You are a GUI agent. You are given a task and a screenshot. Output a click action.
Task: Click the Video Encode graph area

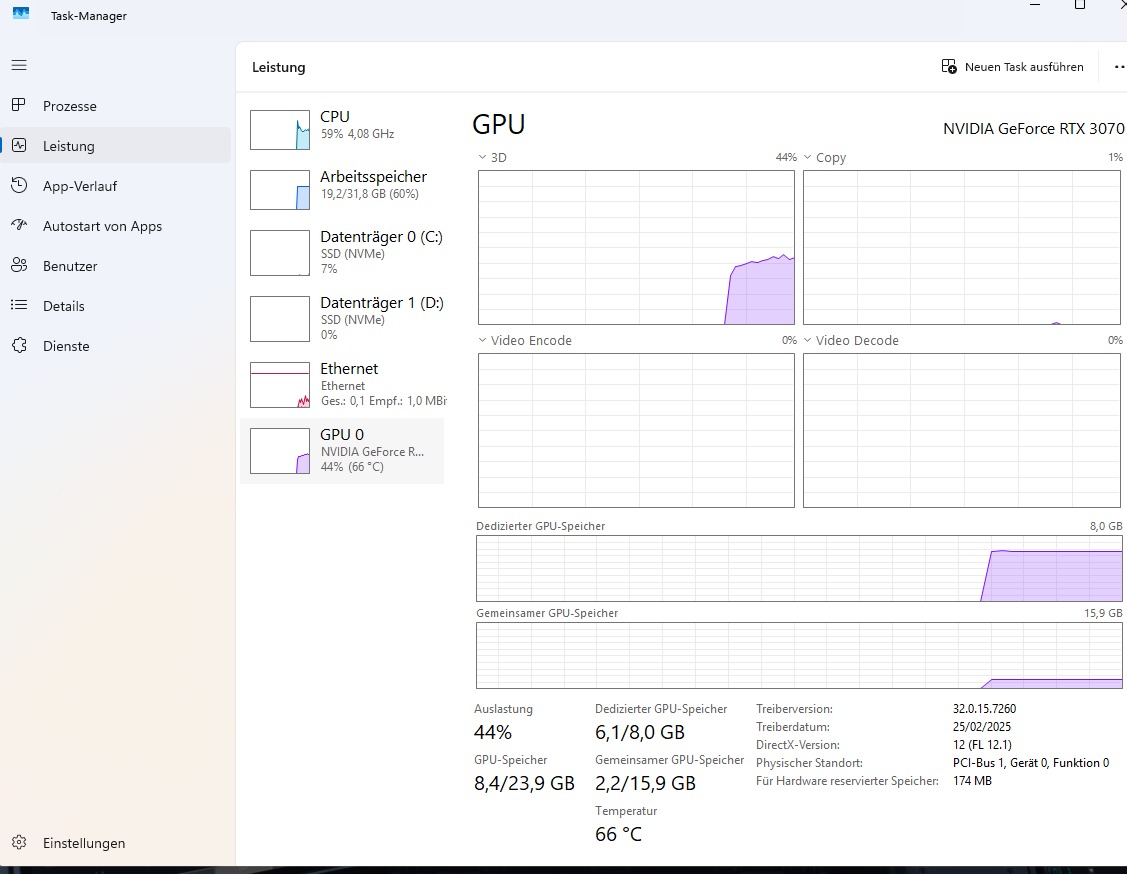(636, 431)
